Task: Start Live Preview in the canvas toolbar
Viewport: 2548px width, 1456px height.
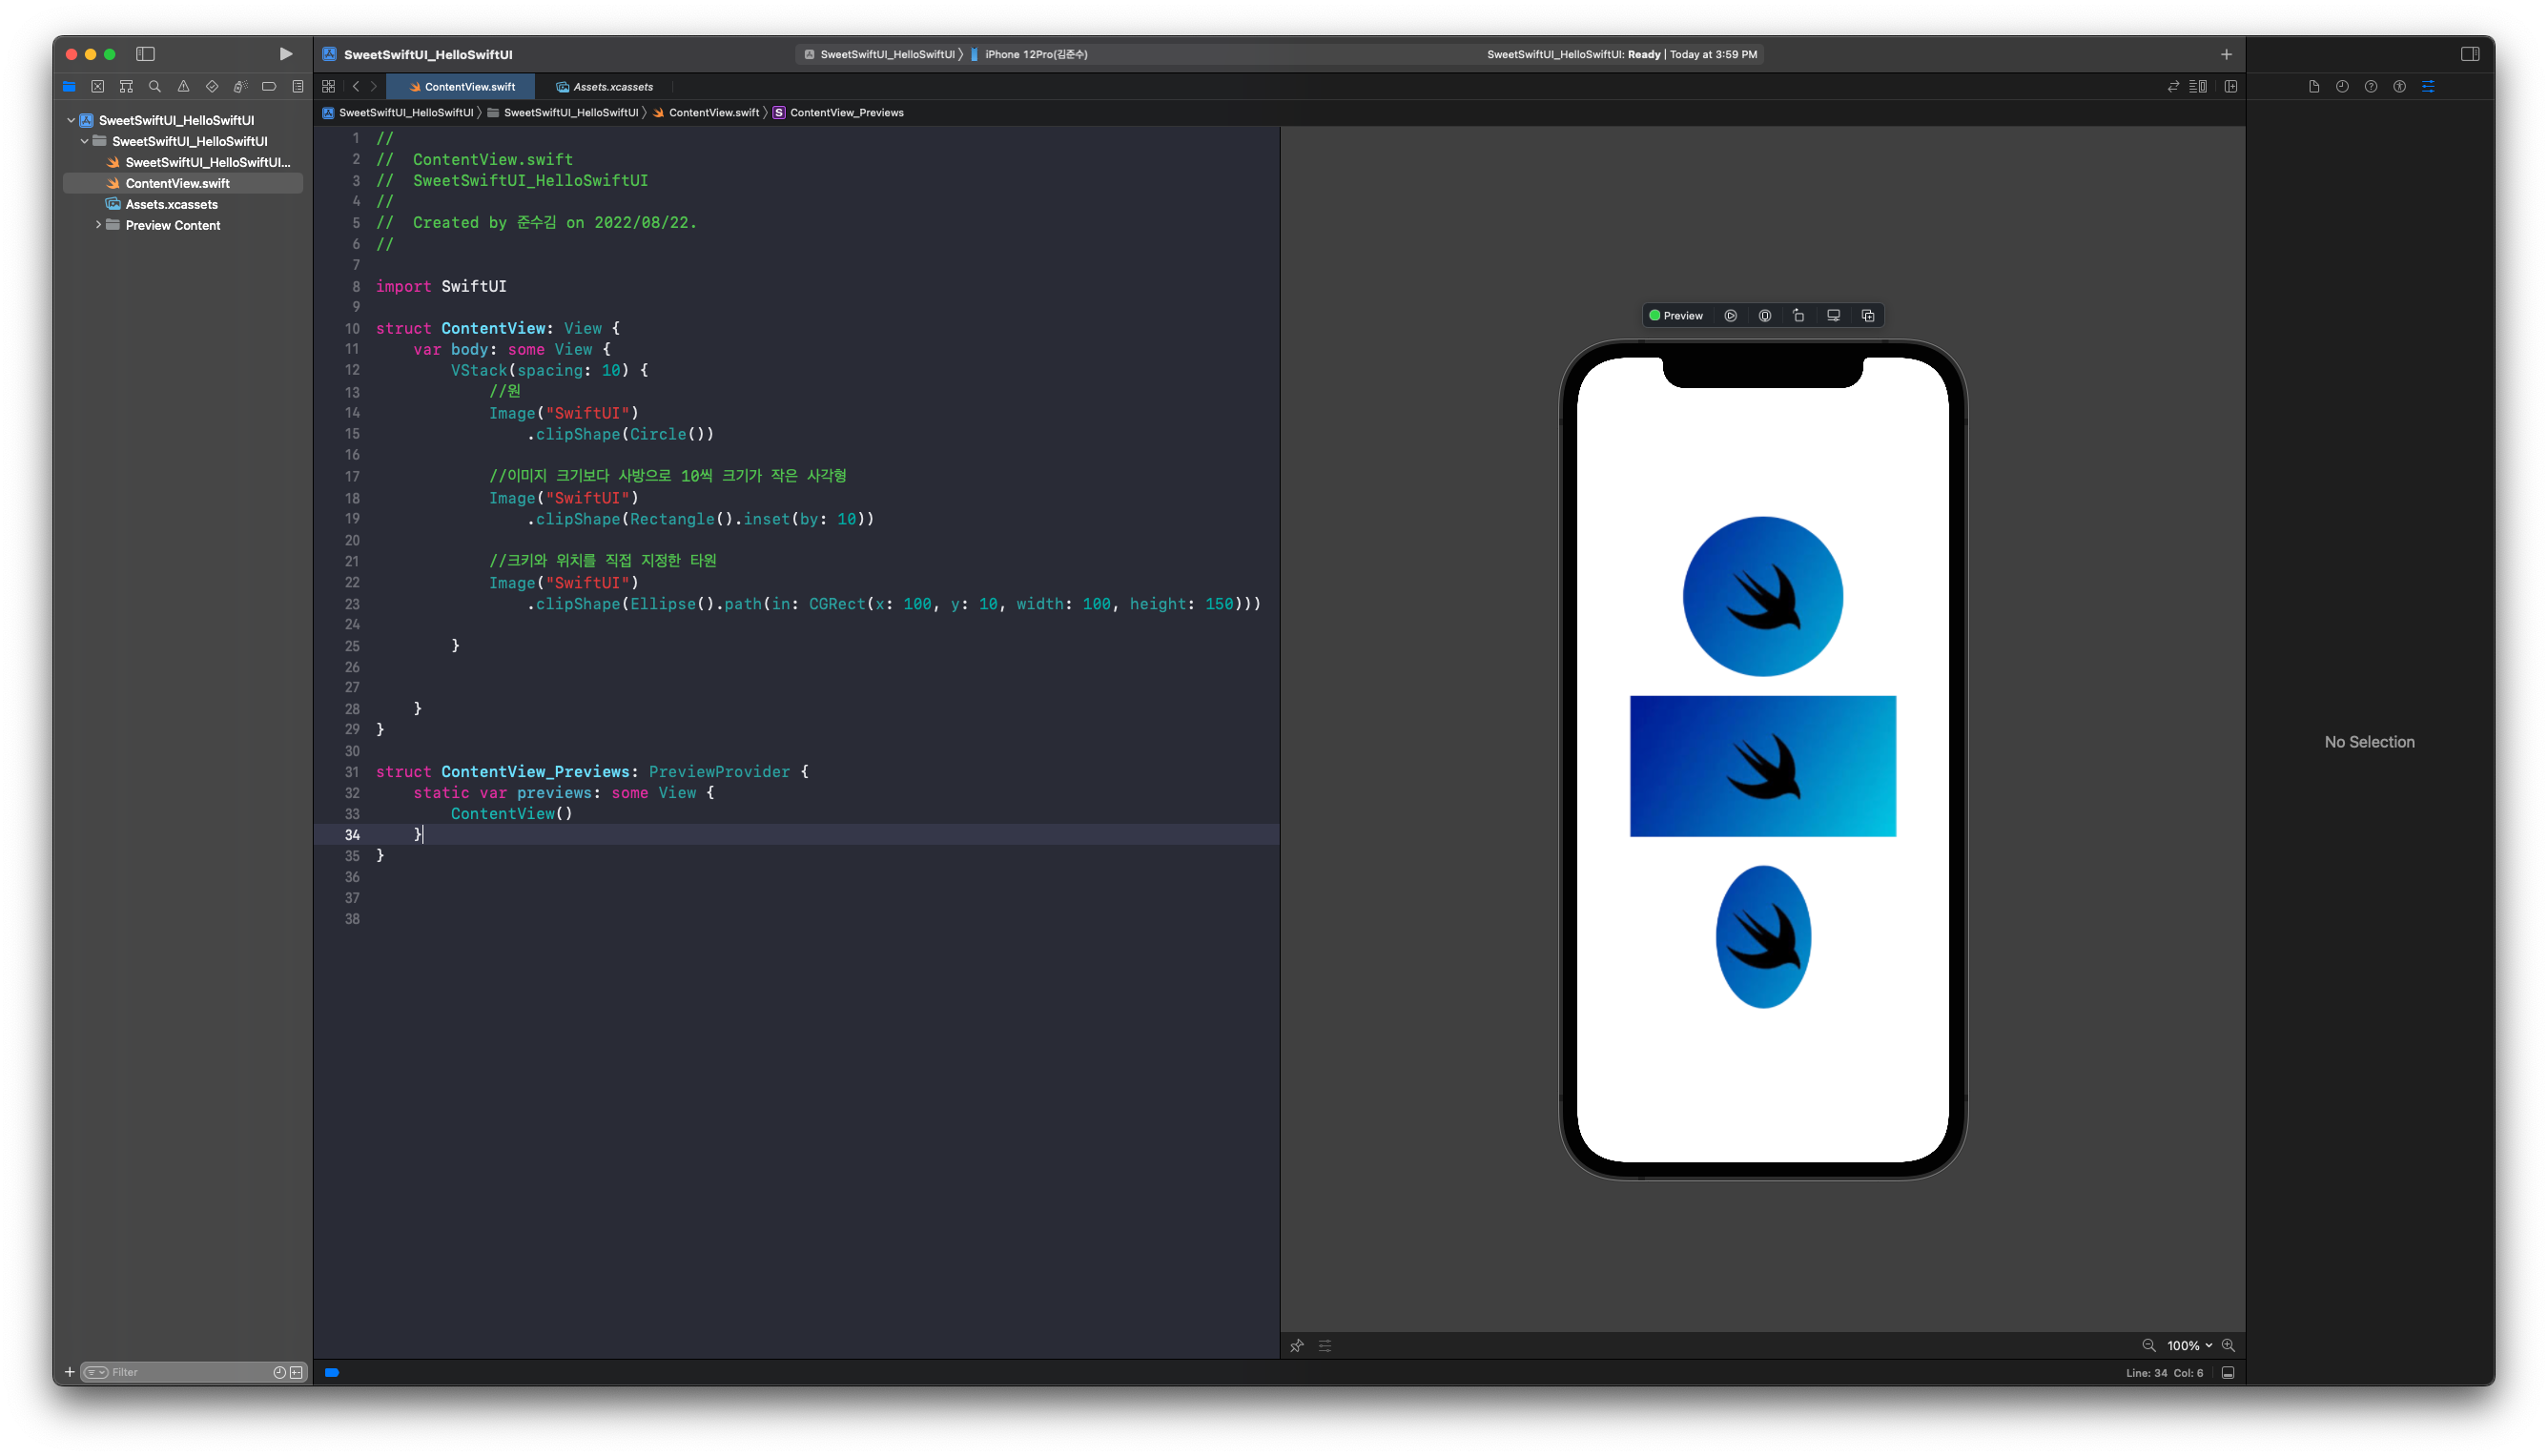Action: point(1731,316)
